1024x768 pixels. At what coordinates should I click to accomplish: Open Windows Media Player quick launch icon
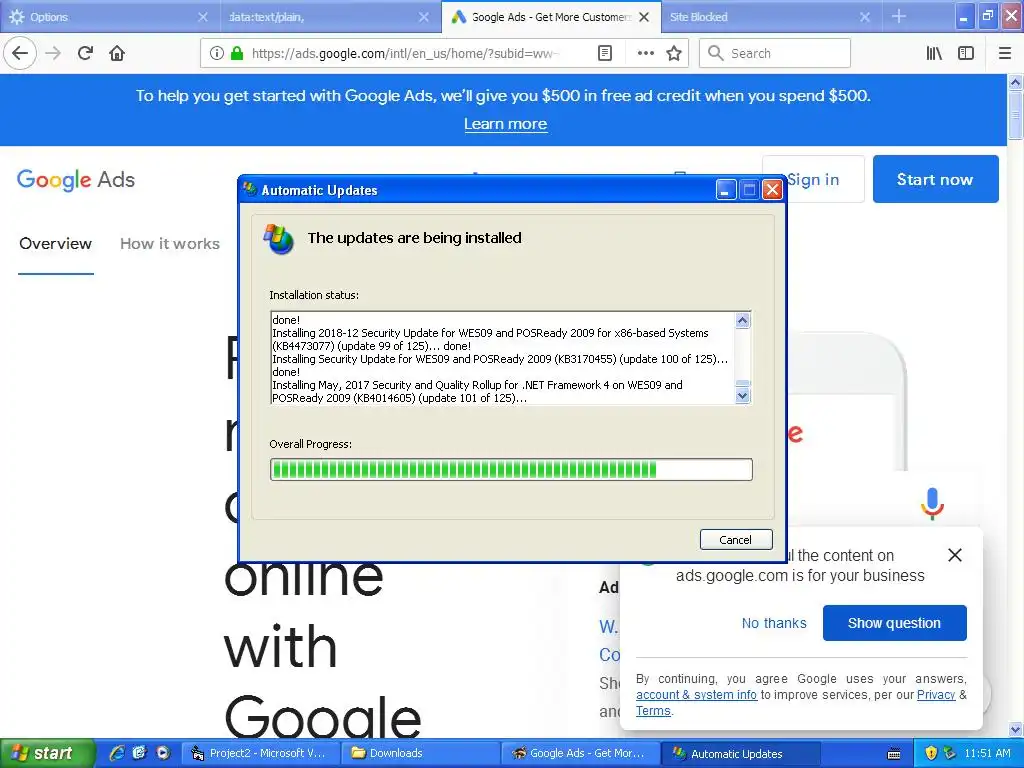pyautogui.click(x=162, y=753)
